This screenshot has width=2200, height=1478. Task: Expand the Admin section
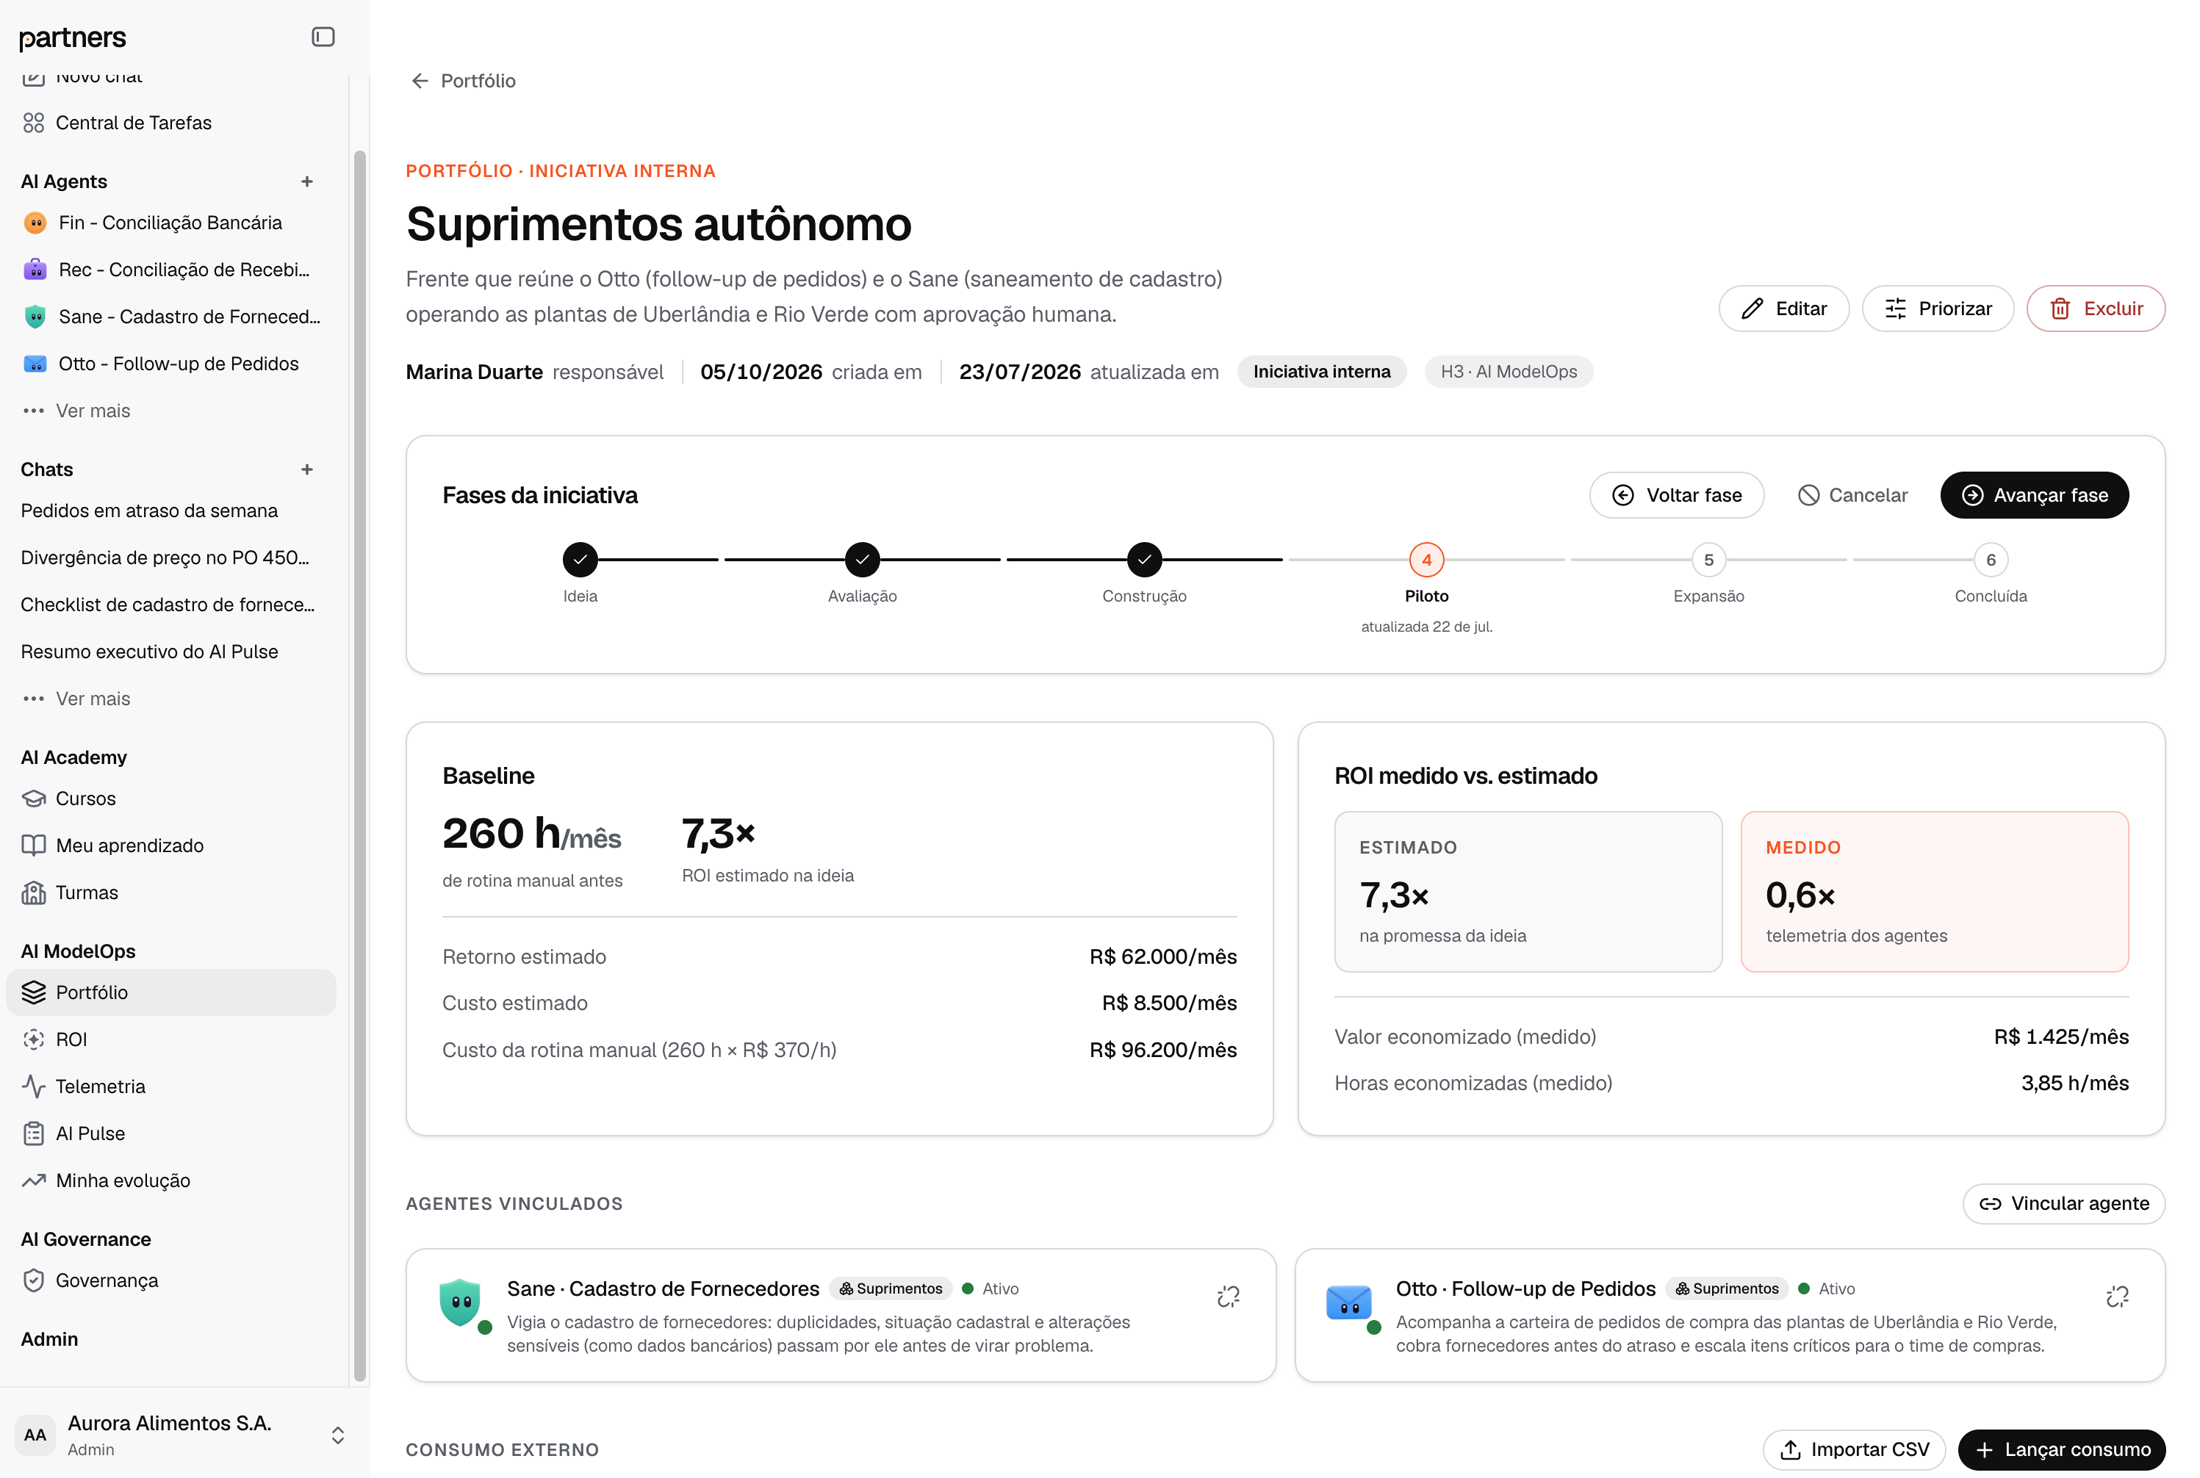(x=49, y=1339)
